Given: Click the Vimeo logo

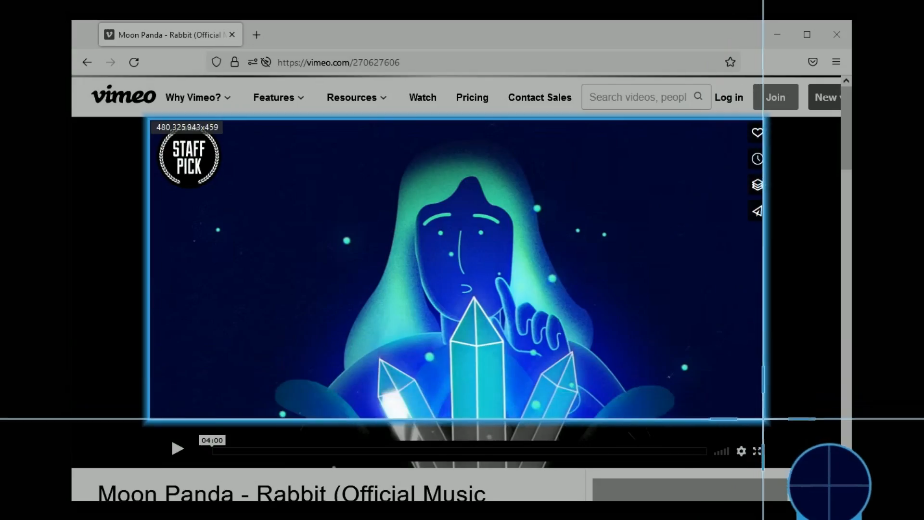Looking at the screenshot, I should 124,96.
